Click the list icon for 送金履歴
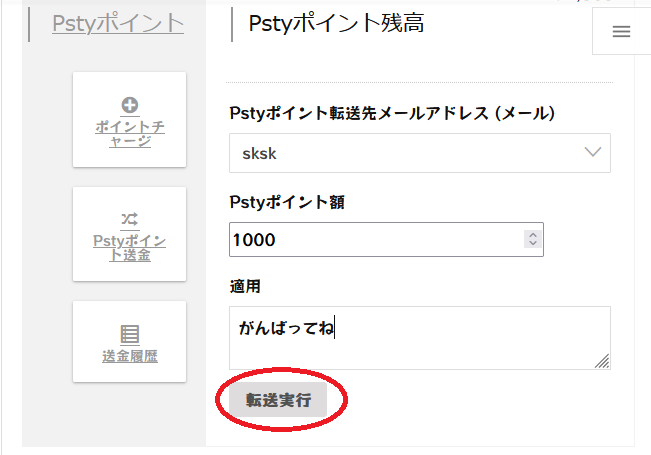 coord(130,334)
